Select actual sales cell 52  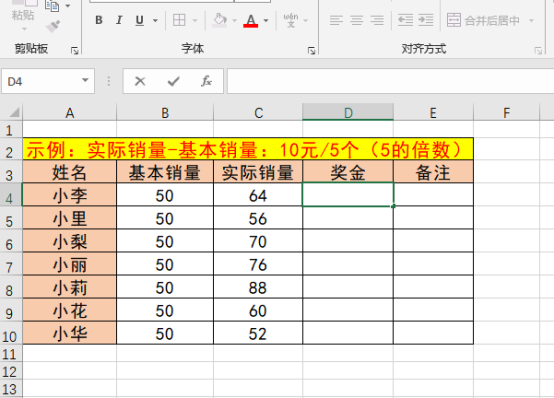click(258, 333)
